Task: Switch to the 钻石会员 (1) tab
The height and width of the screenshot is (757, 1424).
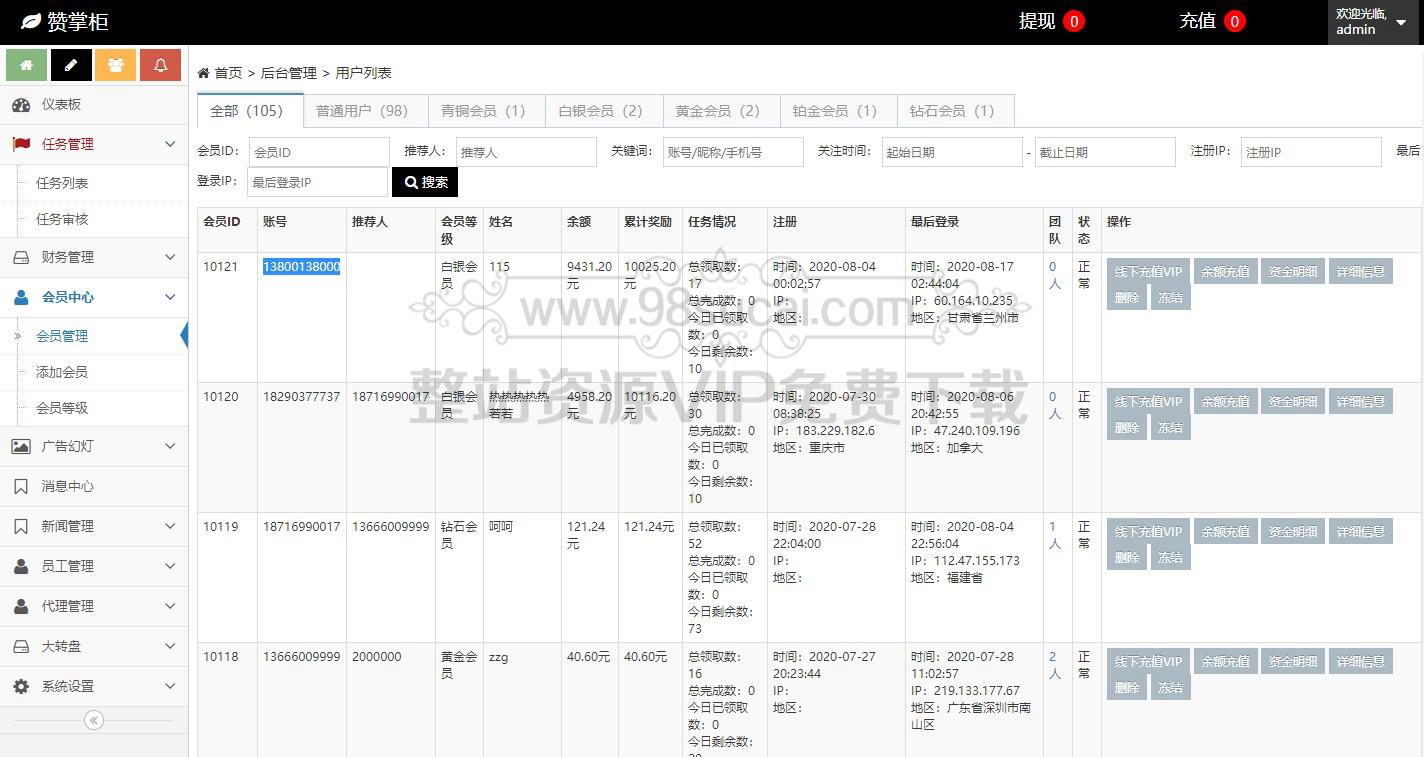Action: (951, 111)
